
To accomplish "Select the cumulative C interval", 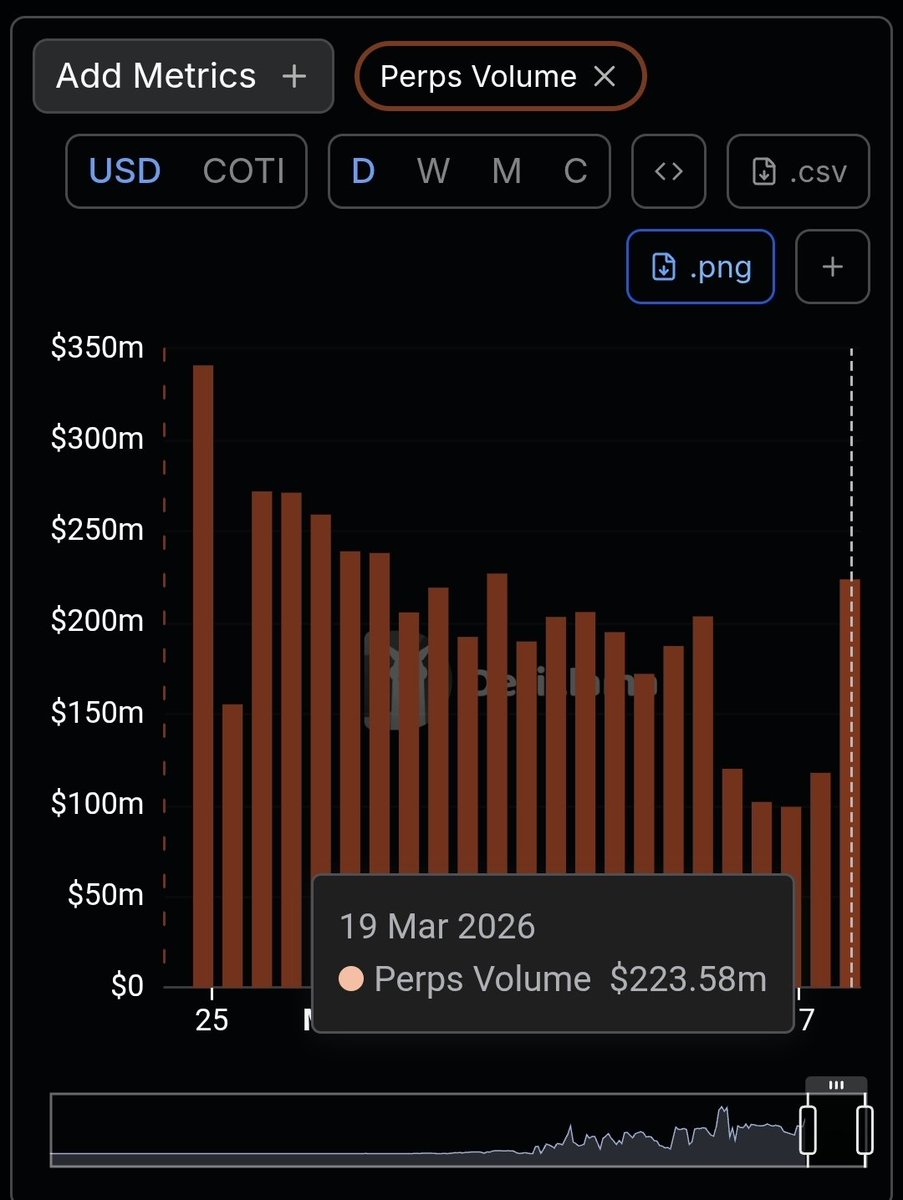I will [575, 171].
